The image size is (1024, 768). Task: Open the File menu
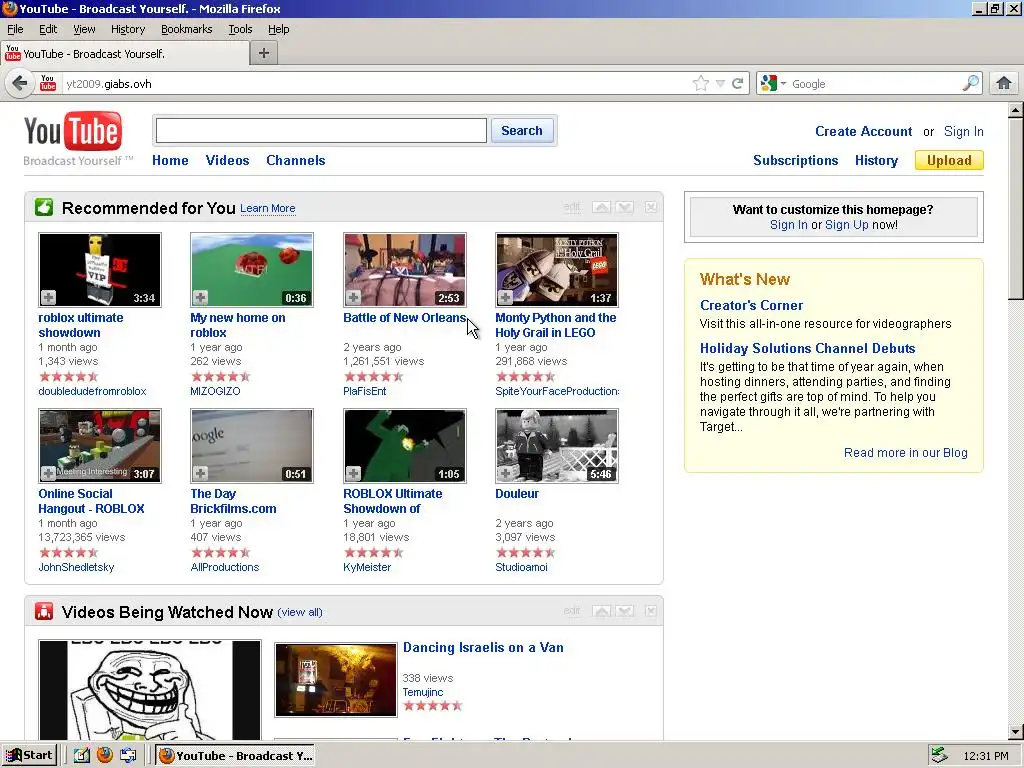coord(15,29)
